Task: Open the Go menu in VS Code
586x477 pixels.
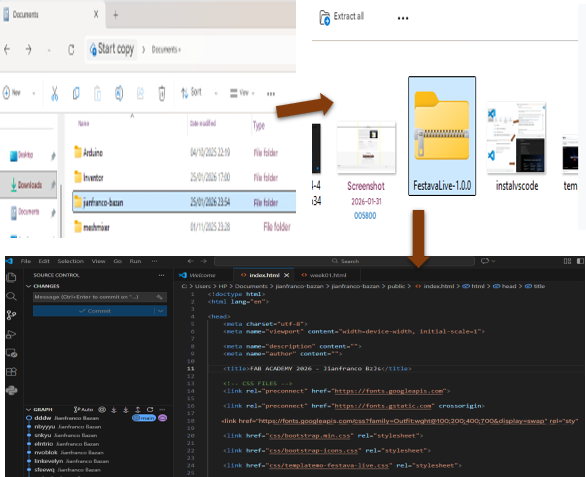Action: pyautogui.click(x=117, y=261)
